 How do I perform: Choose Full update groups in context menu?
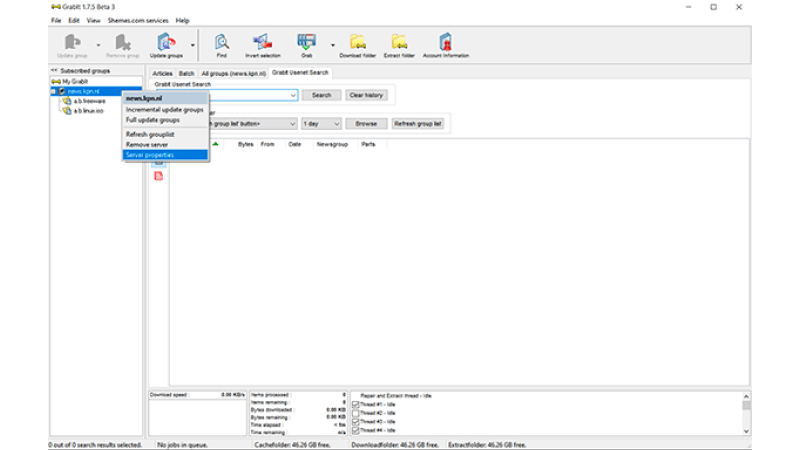click(165, 120)
